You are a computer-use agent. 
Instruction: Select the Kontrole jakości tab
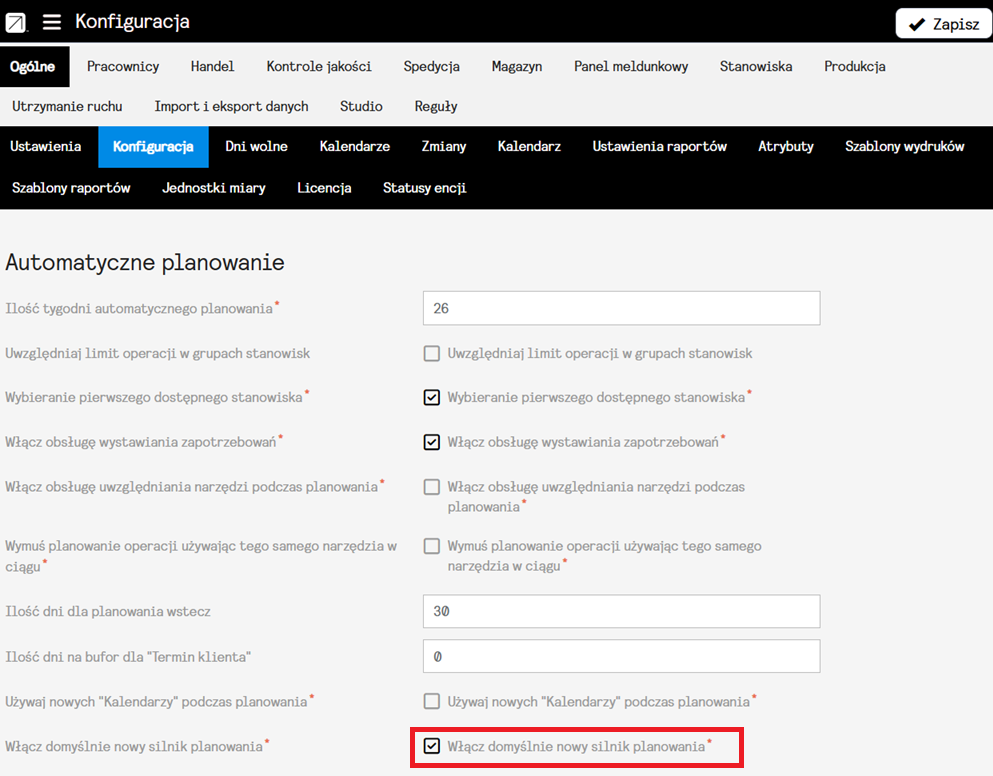coord(318,67)
